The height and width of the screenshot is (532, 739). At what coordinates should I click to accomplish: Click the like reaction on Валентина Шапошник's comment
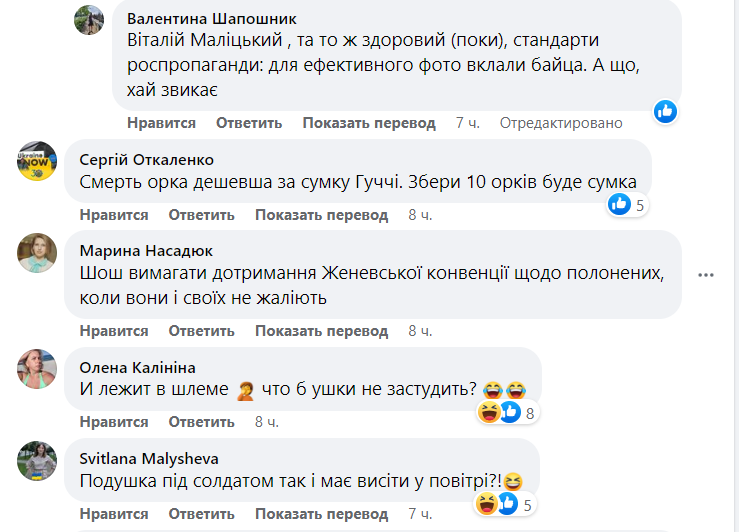[666, 111]
